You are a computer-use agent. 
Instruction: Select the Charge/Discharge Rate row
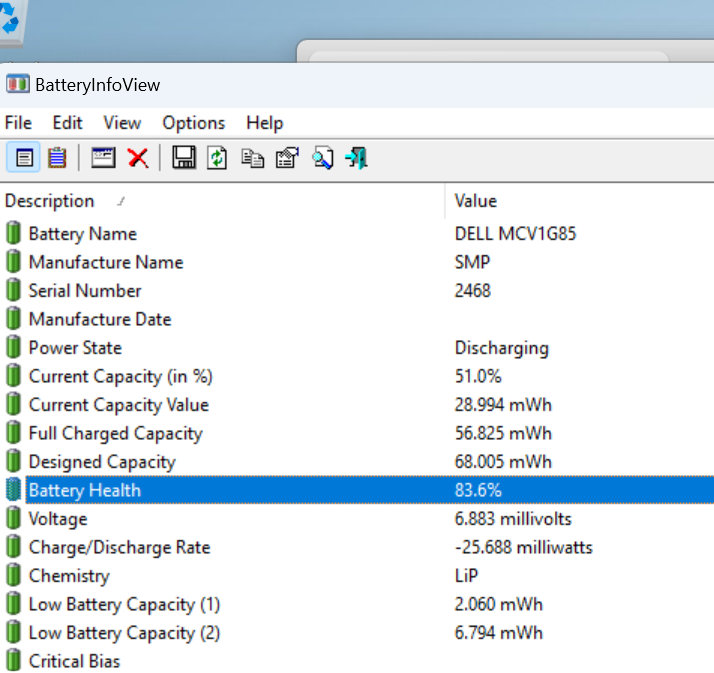point(357,547)
